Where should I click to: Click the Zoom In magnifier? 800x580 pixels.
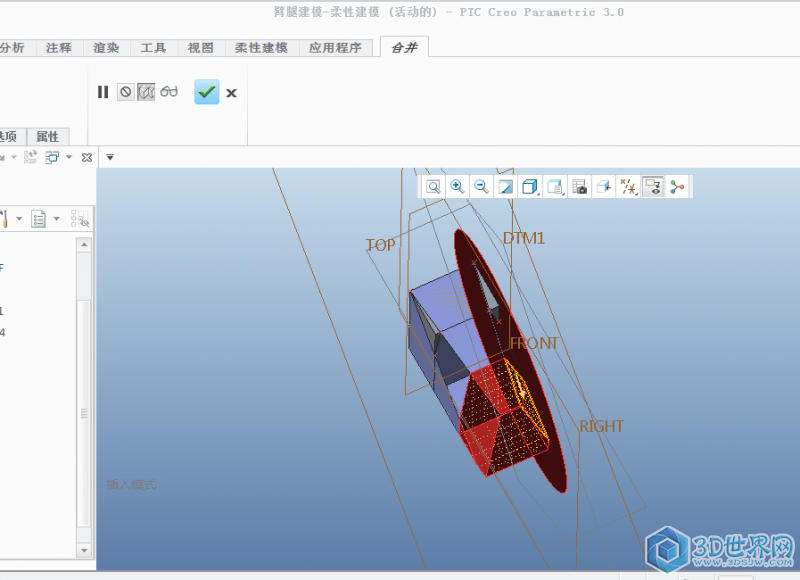click(457, 187)
